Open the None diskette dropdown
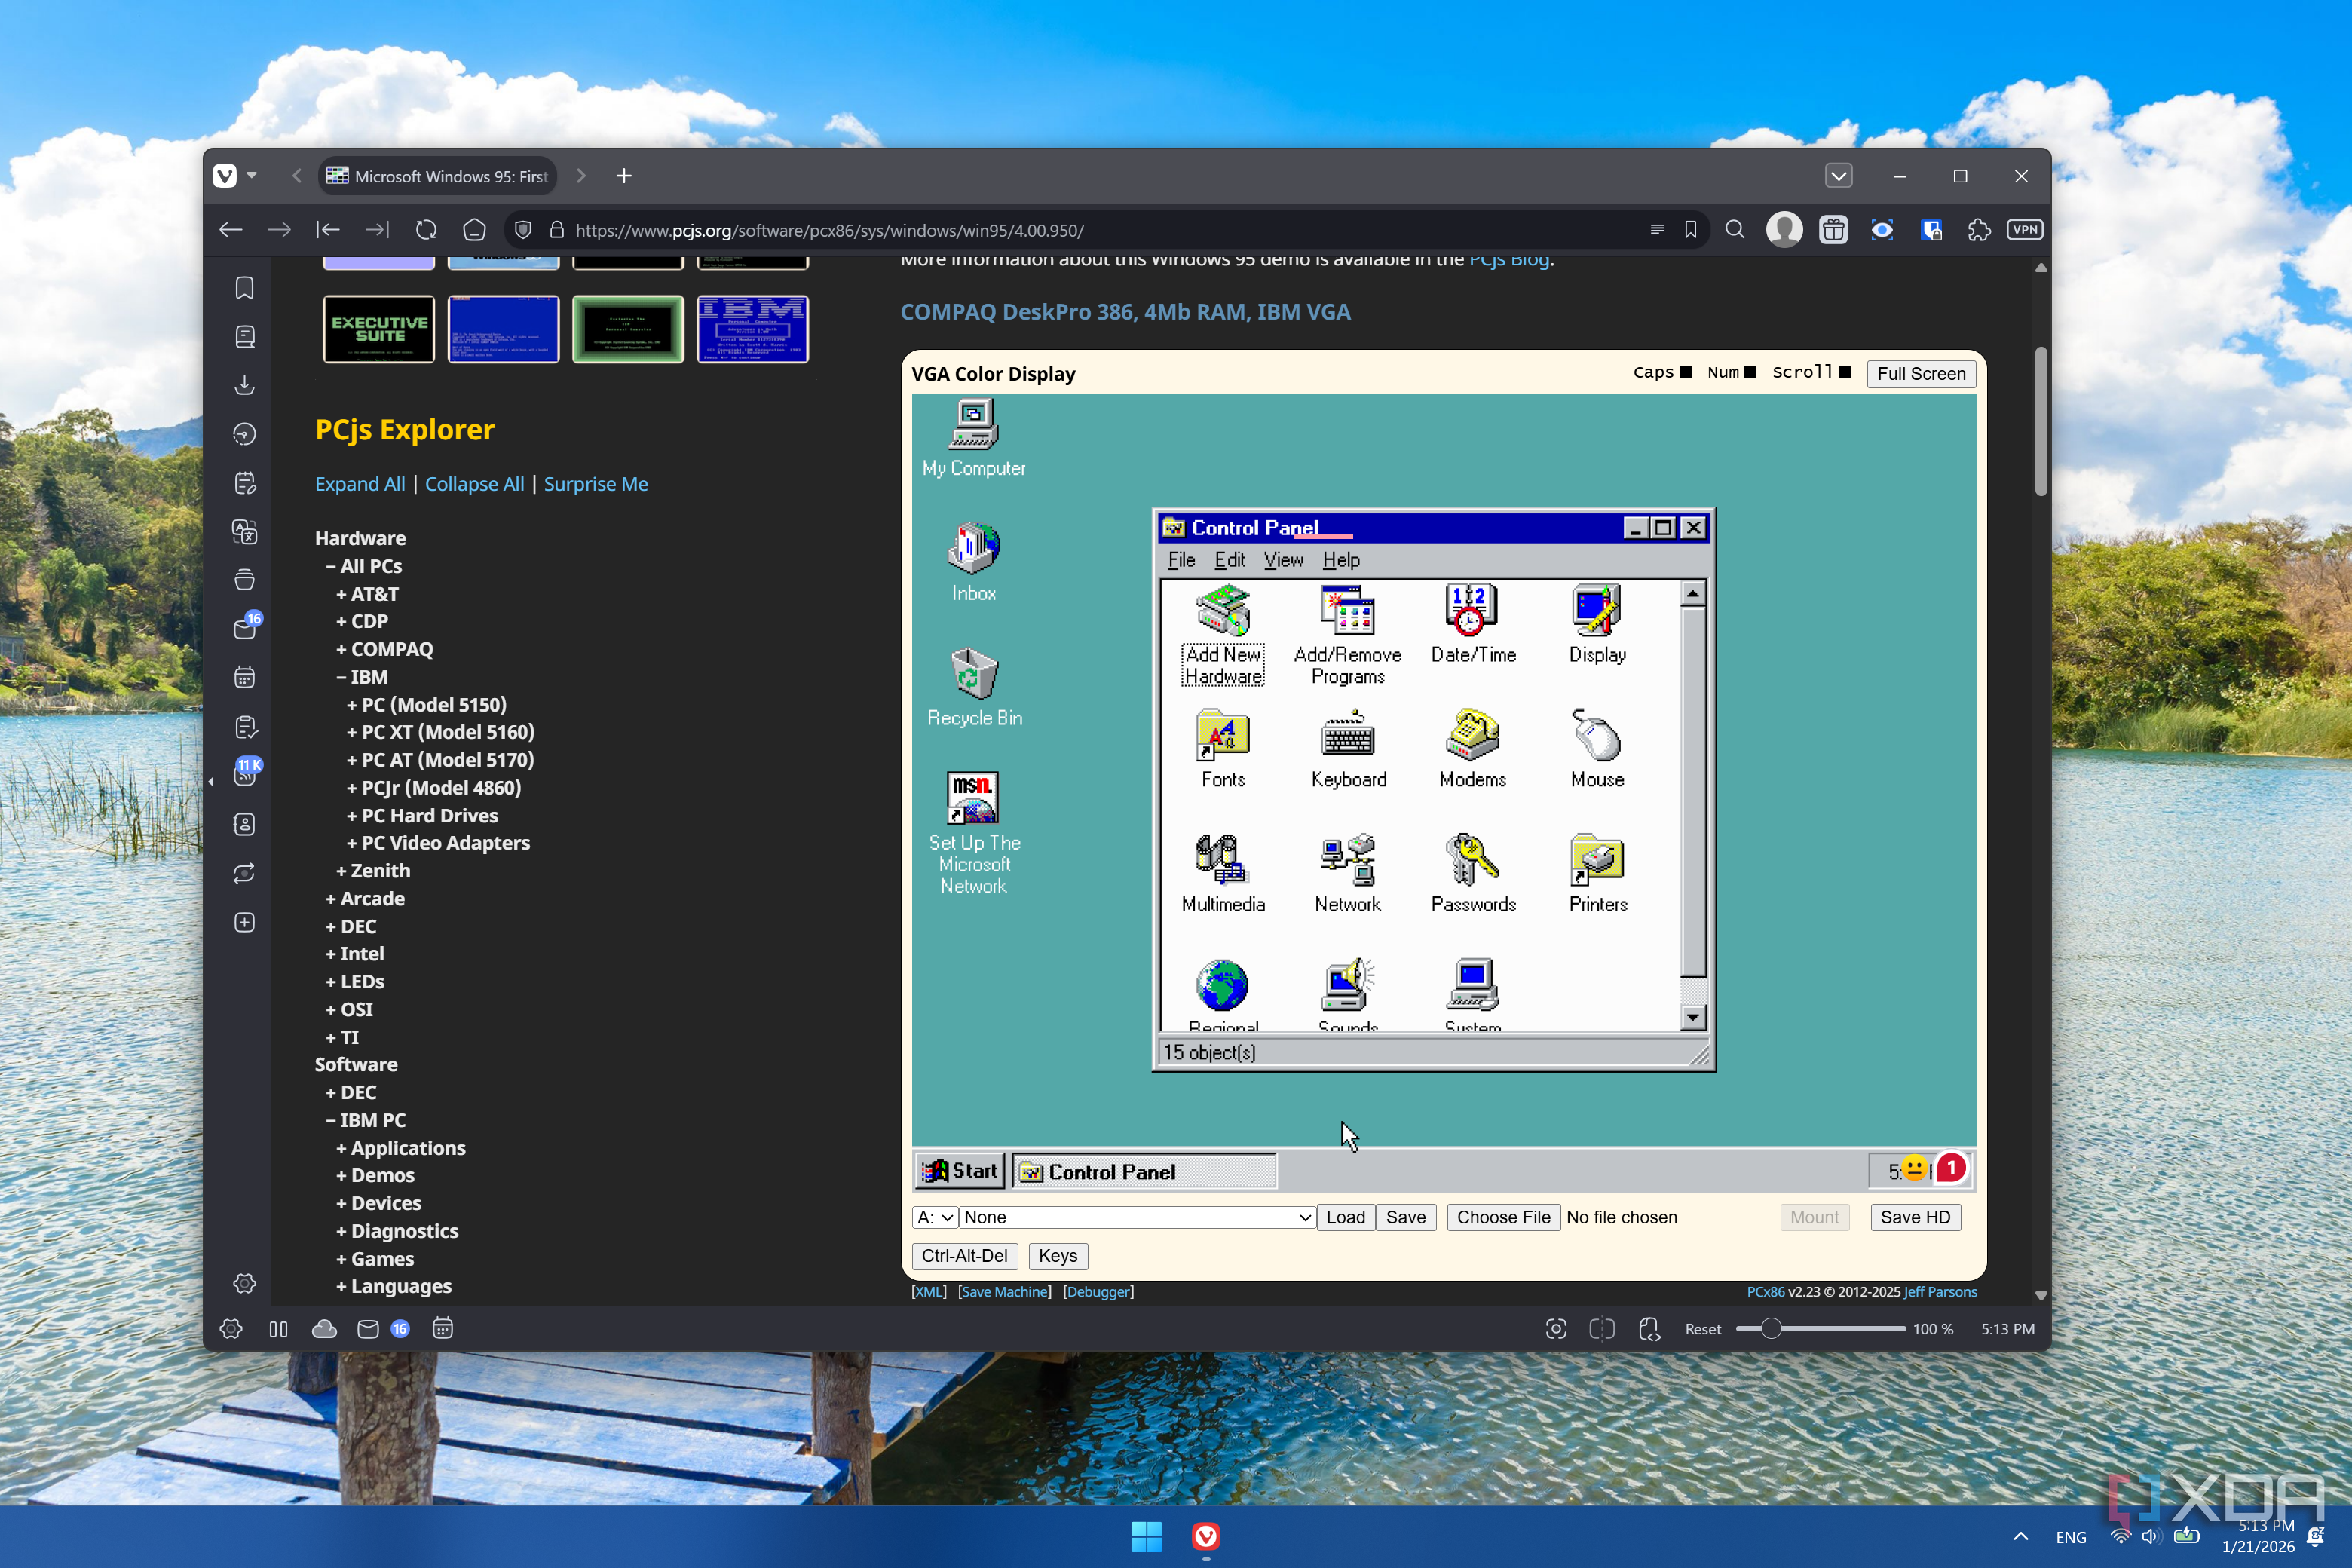Image resolution: width=2352 pixels, height=1568 pixels. [x=1137, y=1217]
